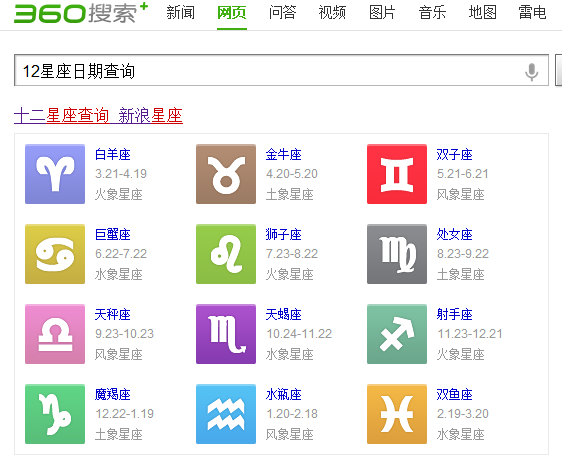Click the date text 8.23-9.22

[463, 254]
